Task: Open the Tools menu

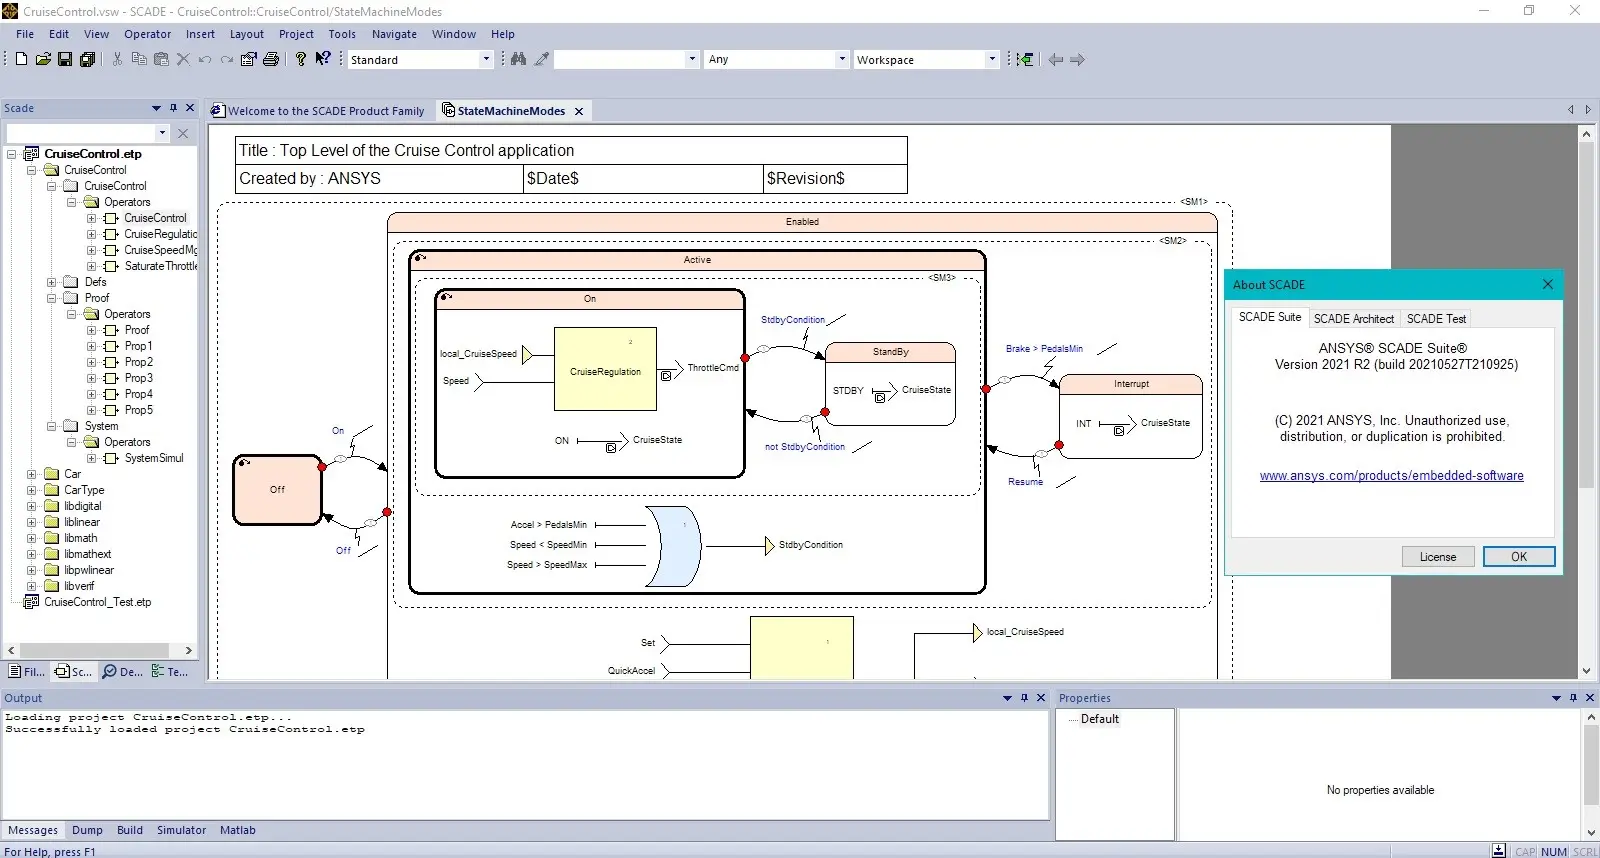Action: [x=342, y=34]
